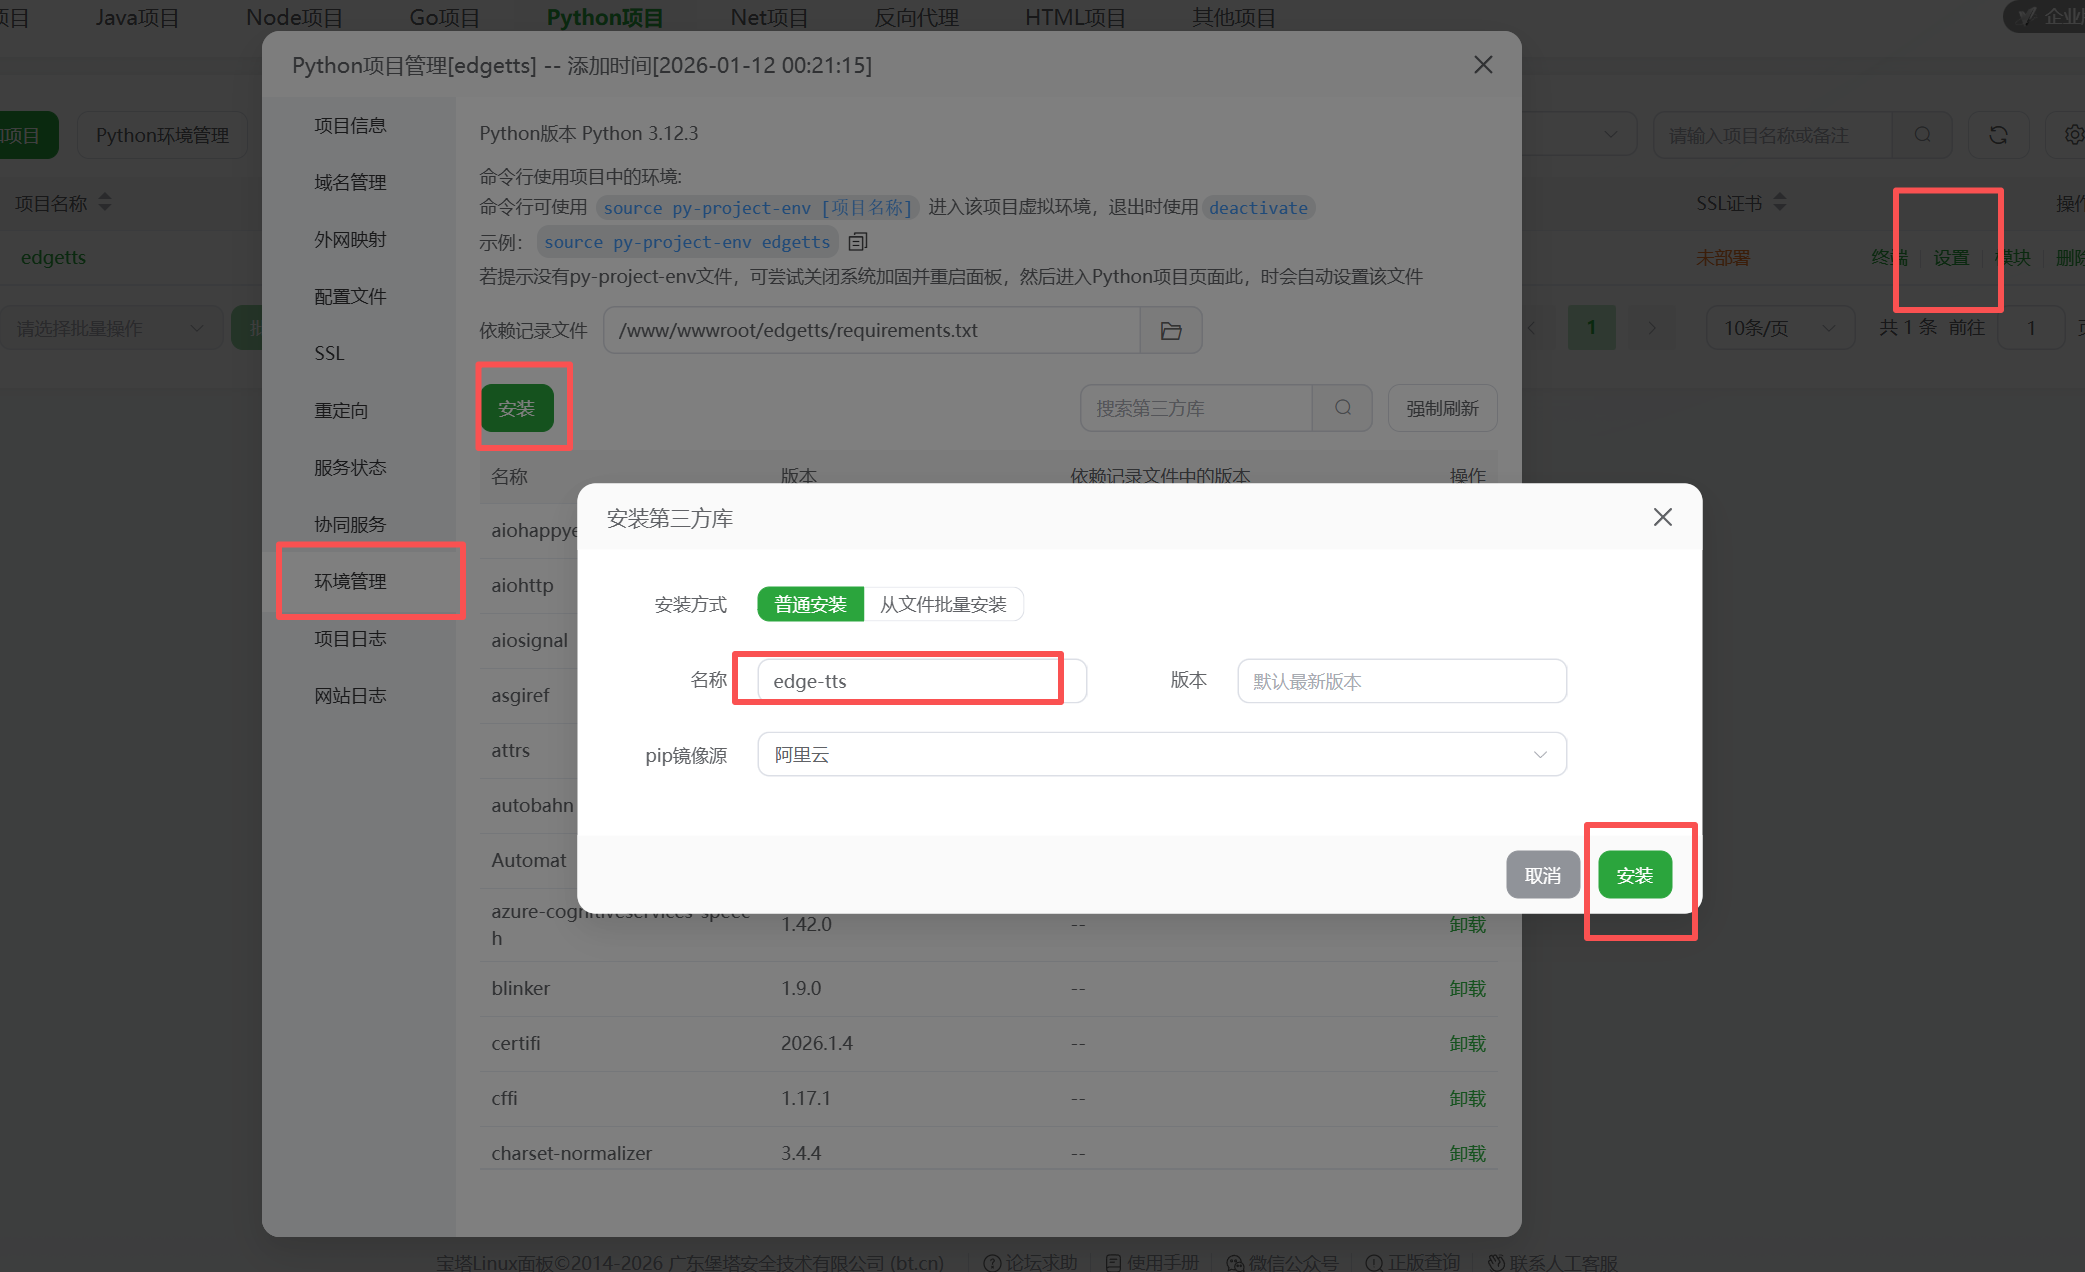The image size is (2085, 1272).
Task: Click the 取消 button
Action: pyautogui.click(x=1542, y=875)
